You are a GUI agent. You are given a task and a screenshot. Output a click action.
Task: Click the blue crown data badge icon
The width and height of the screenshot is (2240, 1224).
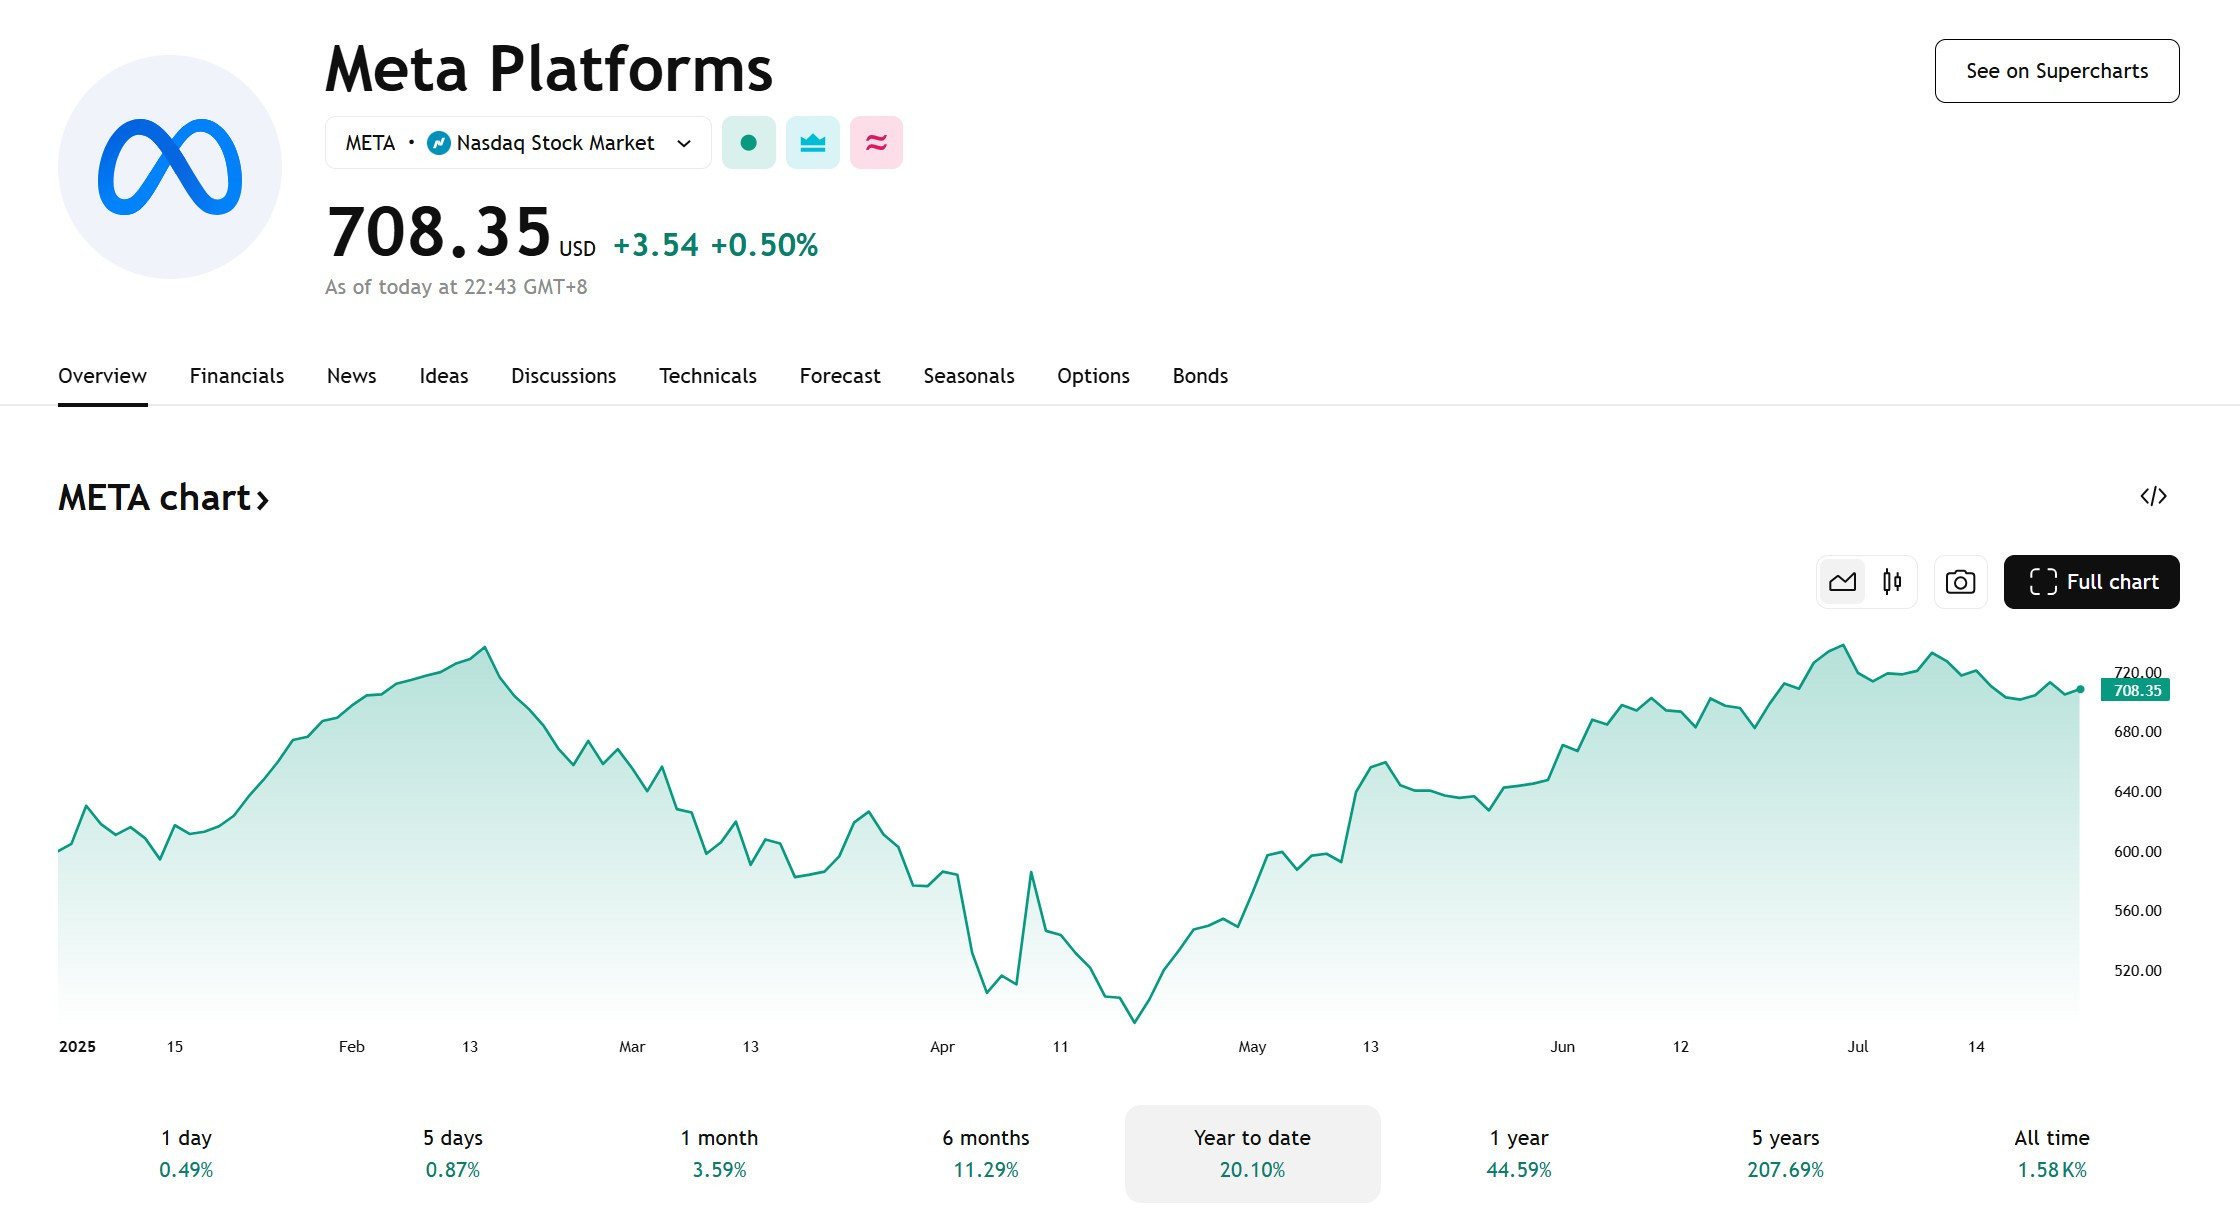[812, 143]
